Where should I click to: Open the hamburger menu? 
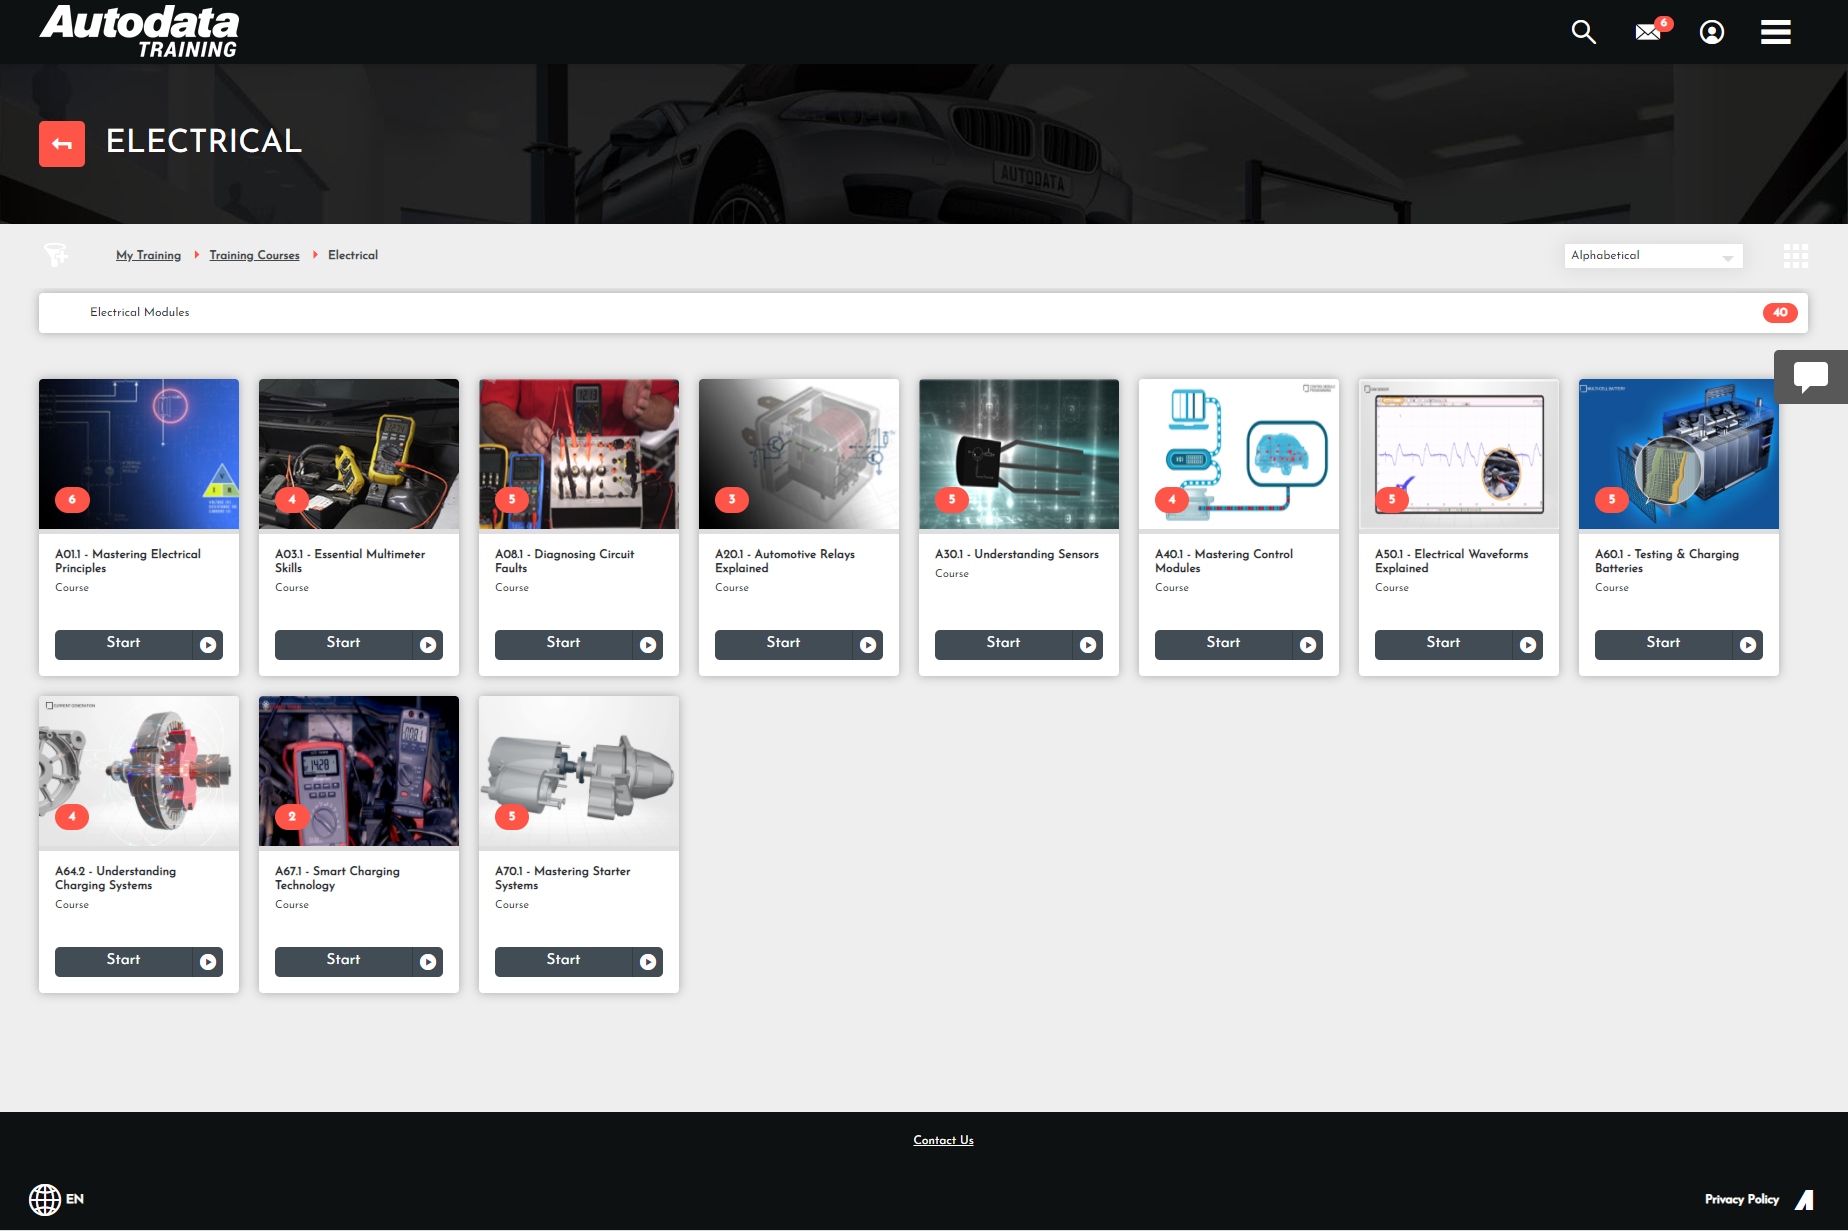[1776, 31]
